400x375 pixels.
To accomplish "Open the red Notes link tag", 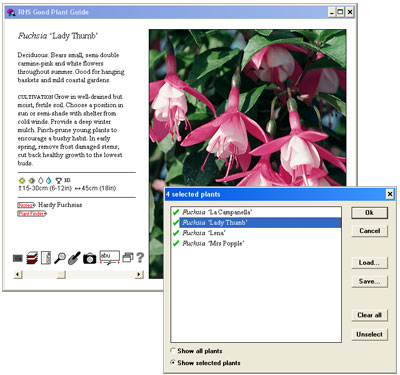I will 26,205.
